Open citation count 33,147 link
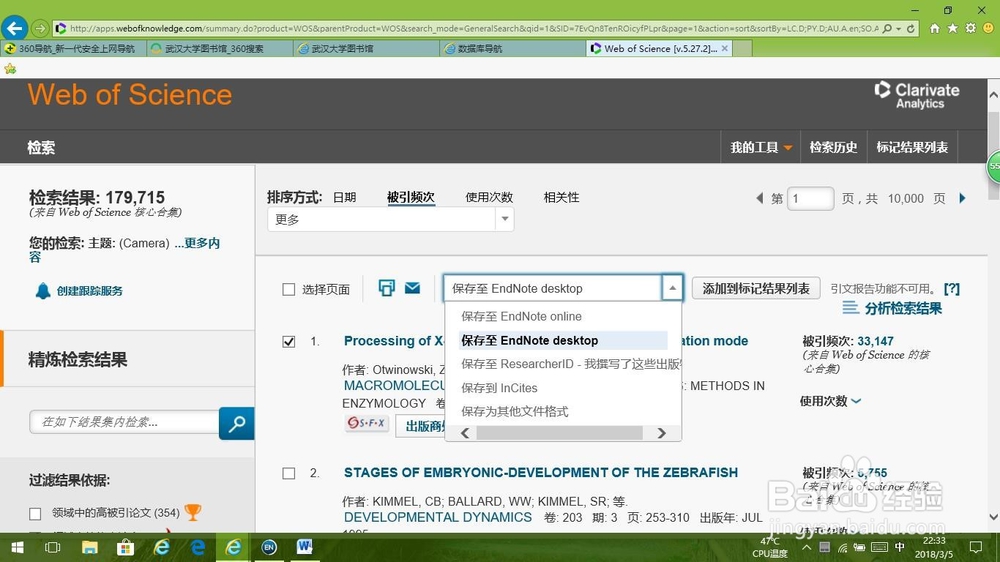Image resolution: width=1000 pixels, height=562 pixels. [875, 341]
